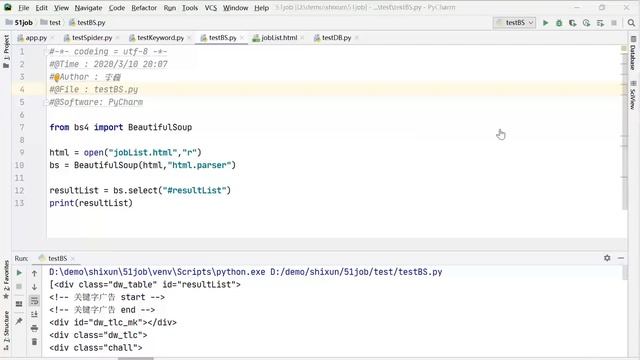Viewport: 640px width, 360px height.
Task: Open the Navigate menu
Action: pyautogui.click(x=88, y=8)
